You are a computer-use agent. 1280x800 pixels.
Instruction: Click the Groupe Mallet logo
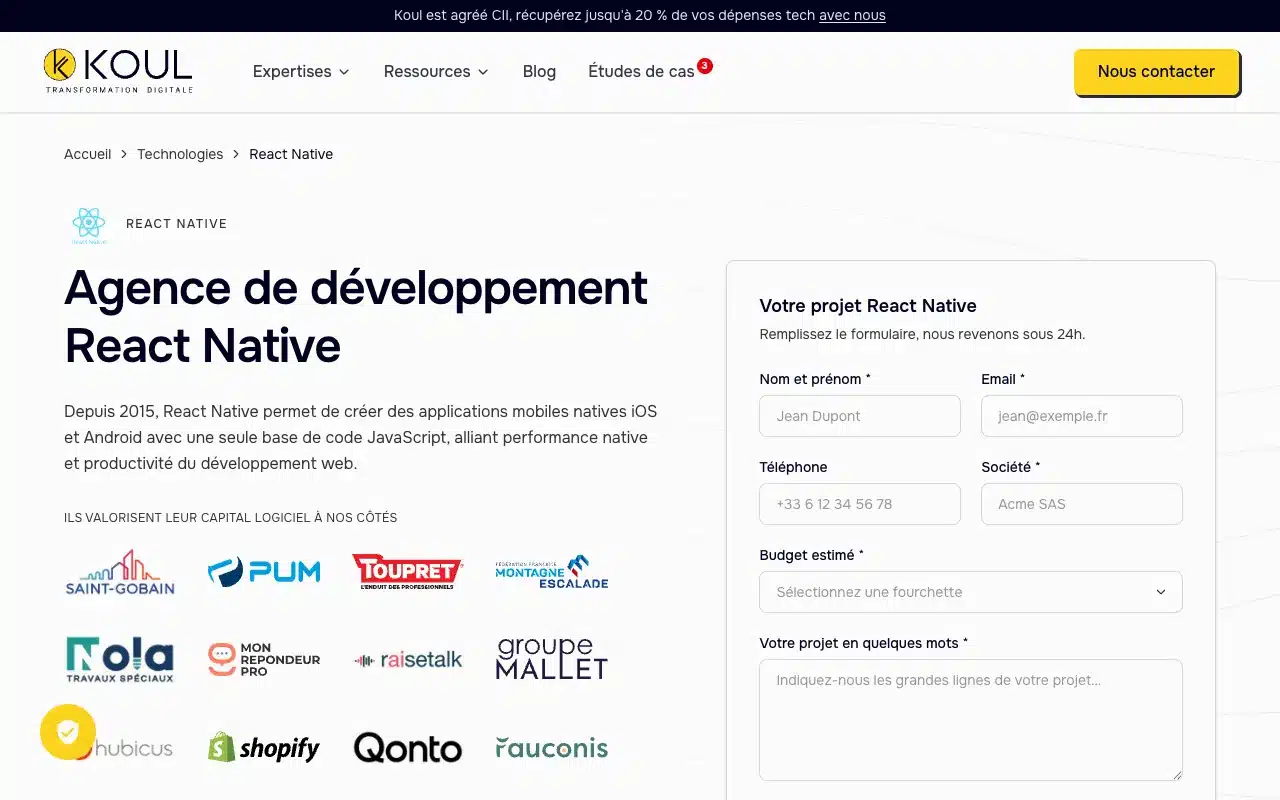point(552,660)
